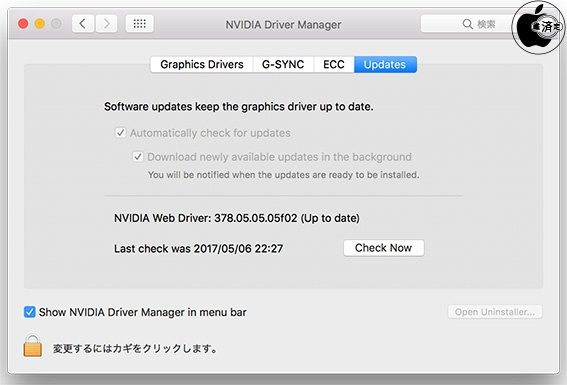
Task: Go forward with the right arrow
Action: [x=106, y=24]
